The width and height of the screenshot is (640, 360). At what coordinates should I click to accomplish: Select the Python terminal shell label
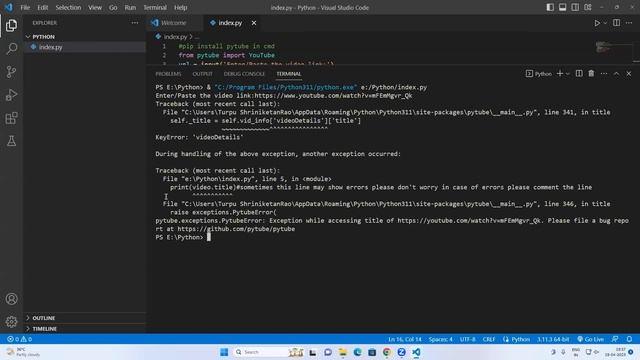click(x=539, y=73)
